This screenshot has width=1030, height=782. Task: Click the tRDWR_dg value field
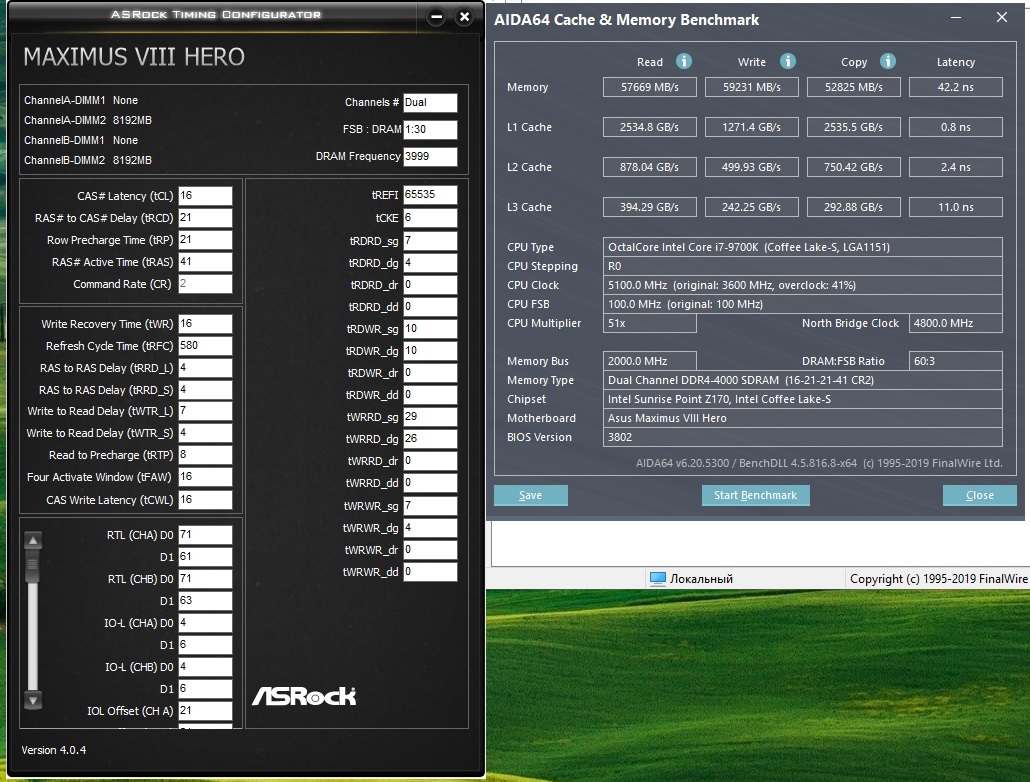(x=430, y=351)
